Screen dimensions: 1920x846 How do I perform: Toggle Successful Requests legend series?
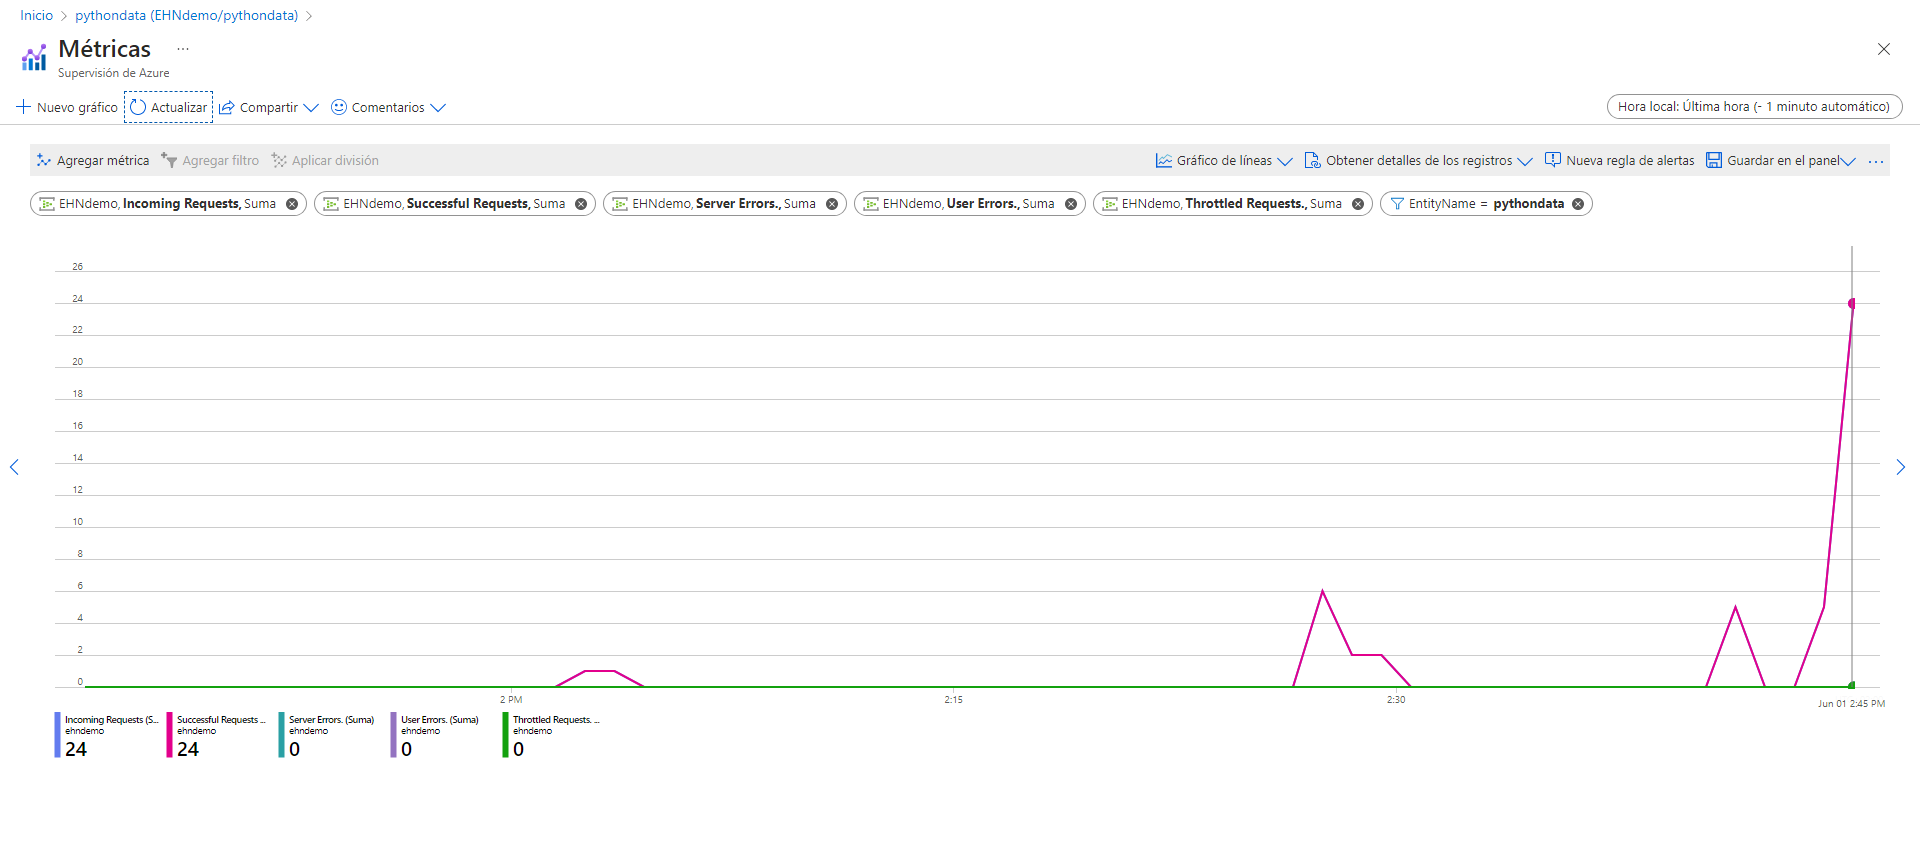220,734
